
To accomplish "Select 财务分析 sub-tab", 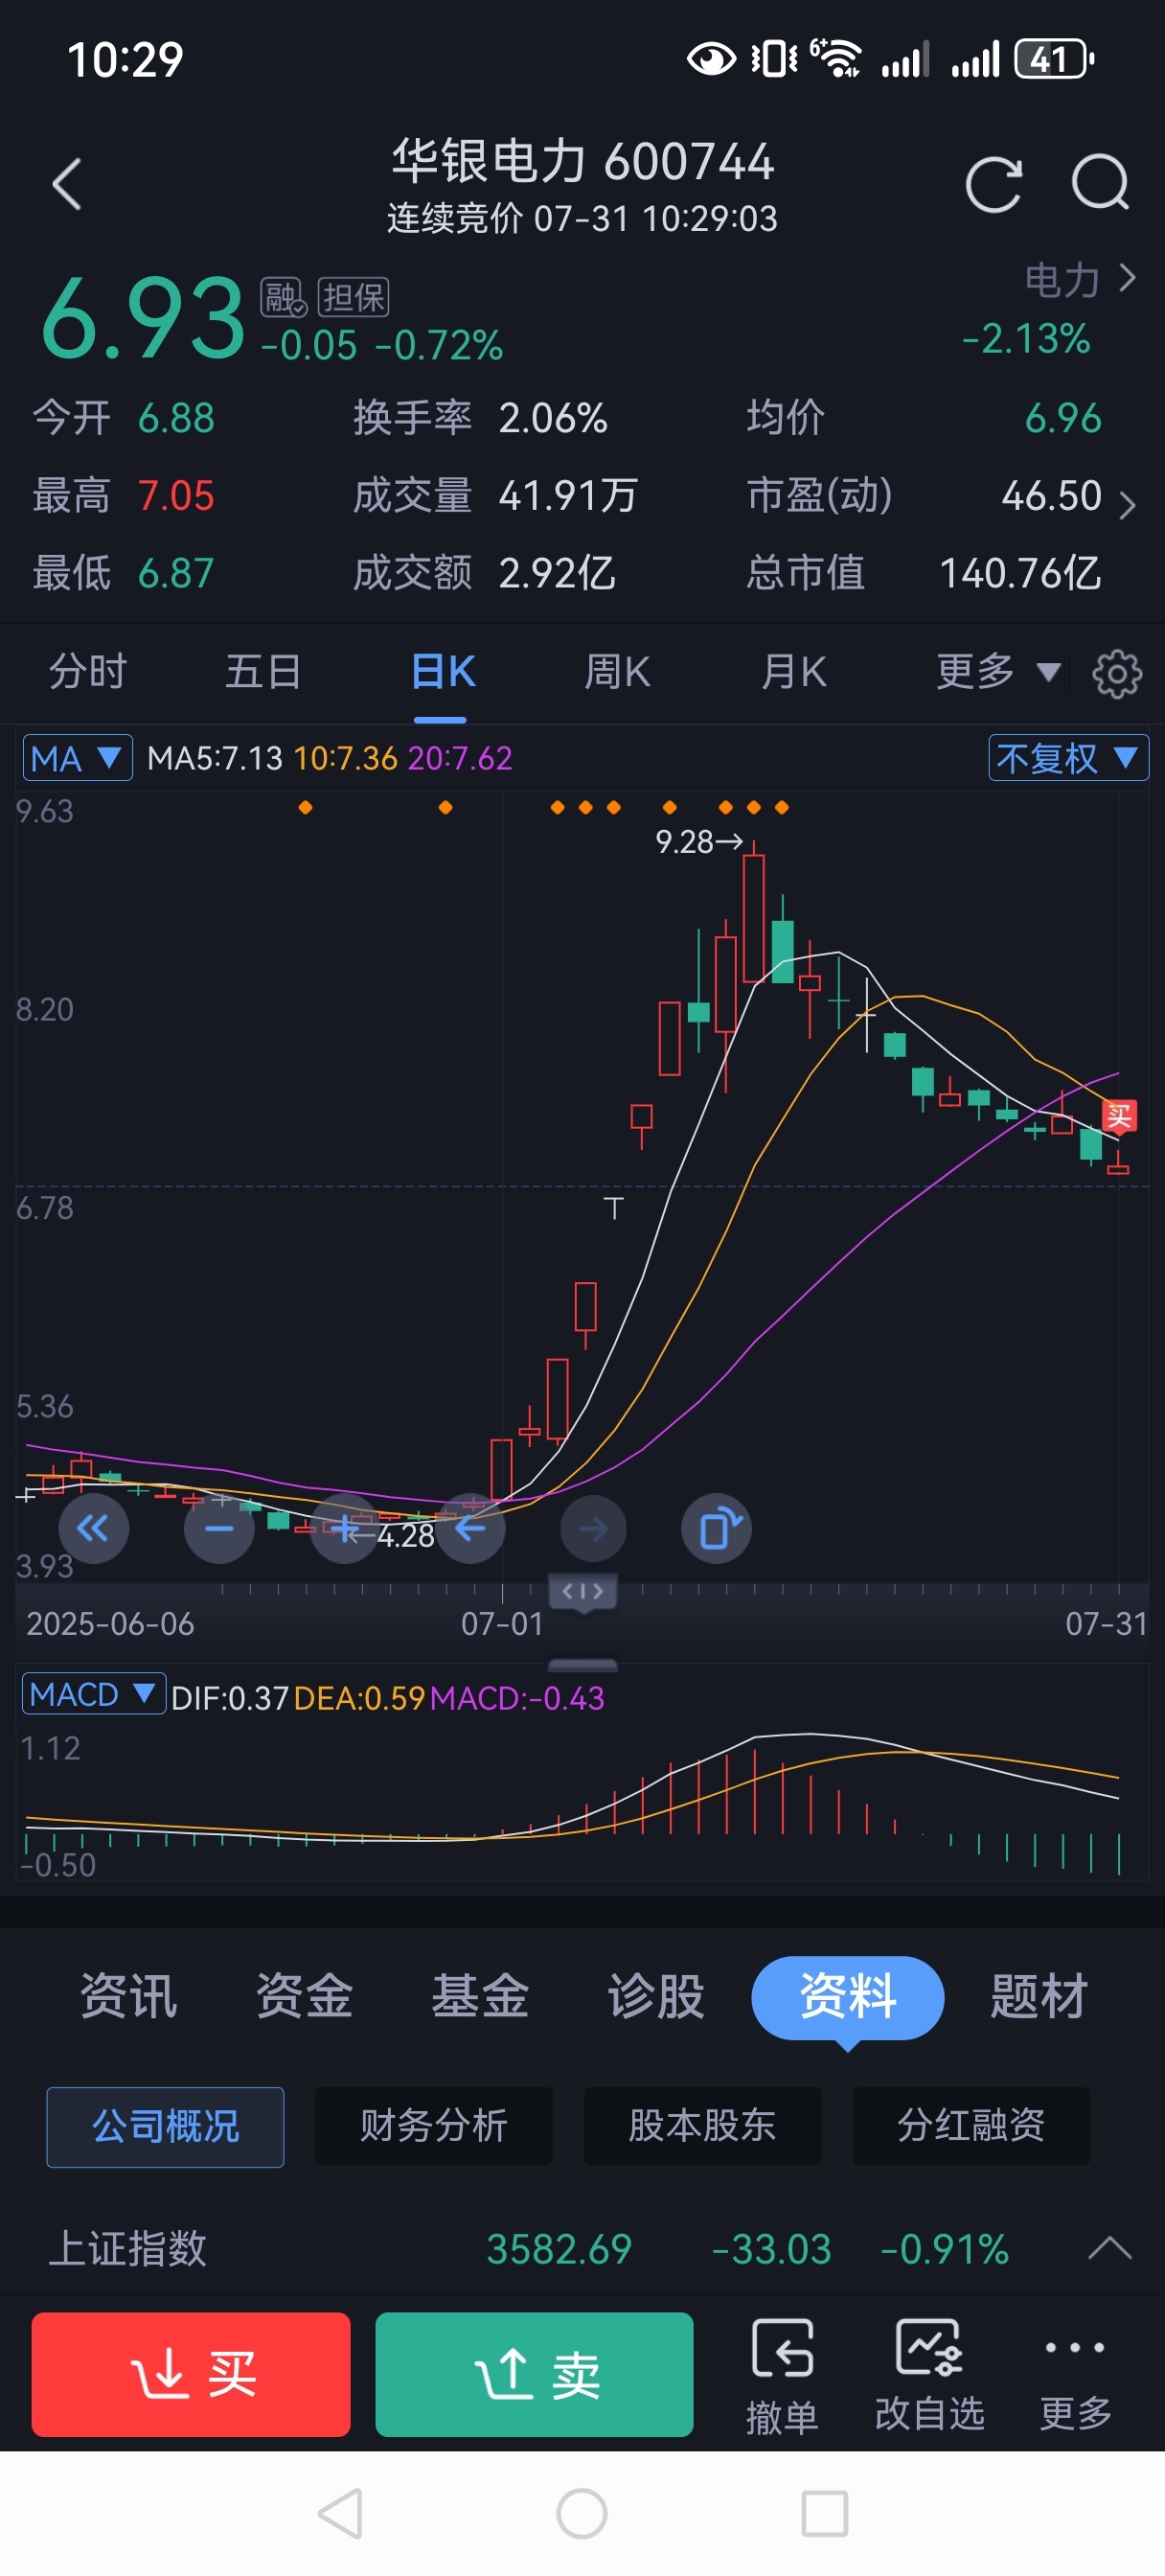I will [x=434, y=2126].
